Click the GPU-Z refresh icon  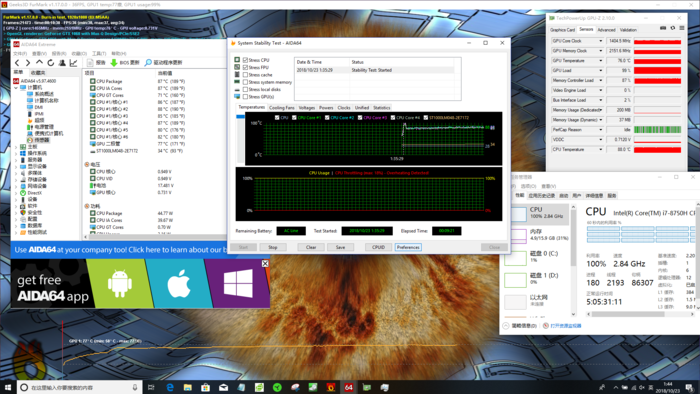(x=672, y=28)
